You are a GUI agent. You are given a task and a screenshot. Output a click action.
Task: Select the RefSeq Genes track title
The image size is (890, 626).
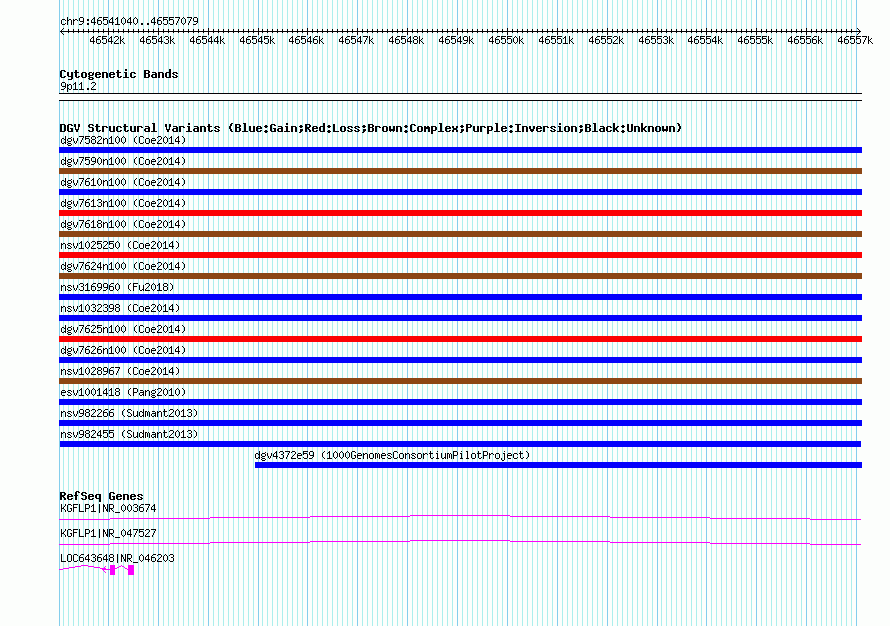[x=101, y=496]
